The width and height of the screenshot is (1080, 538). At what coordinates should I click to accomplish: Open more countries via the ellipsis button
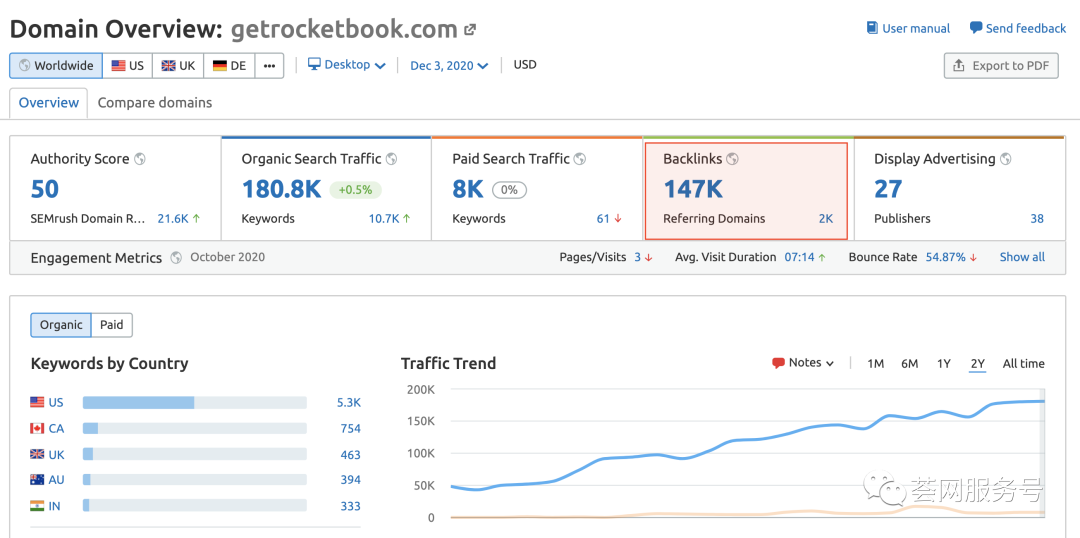click(x=269, y=66)
